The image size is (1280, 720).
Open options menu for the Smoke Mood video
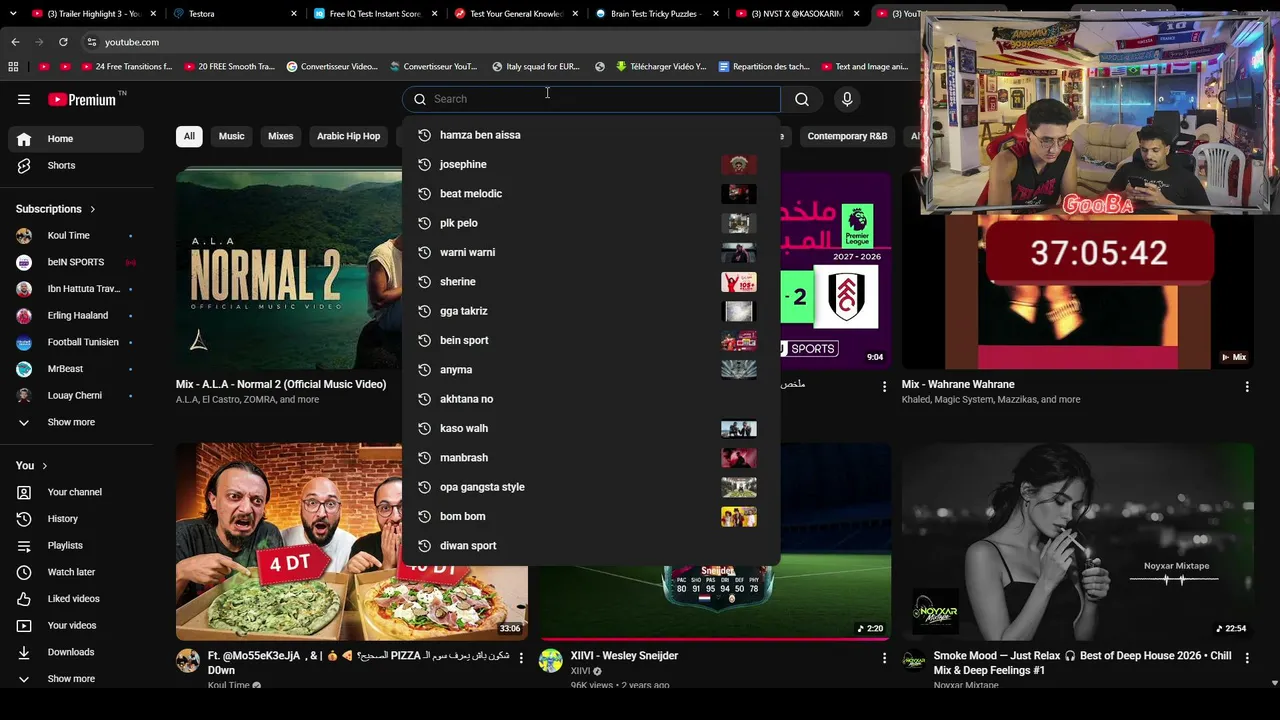point(1247,658)
